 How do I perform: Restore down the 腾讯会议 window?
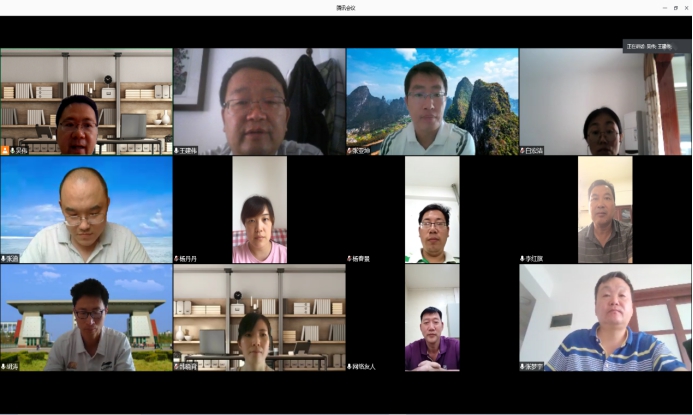[x=674, y=7]
